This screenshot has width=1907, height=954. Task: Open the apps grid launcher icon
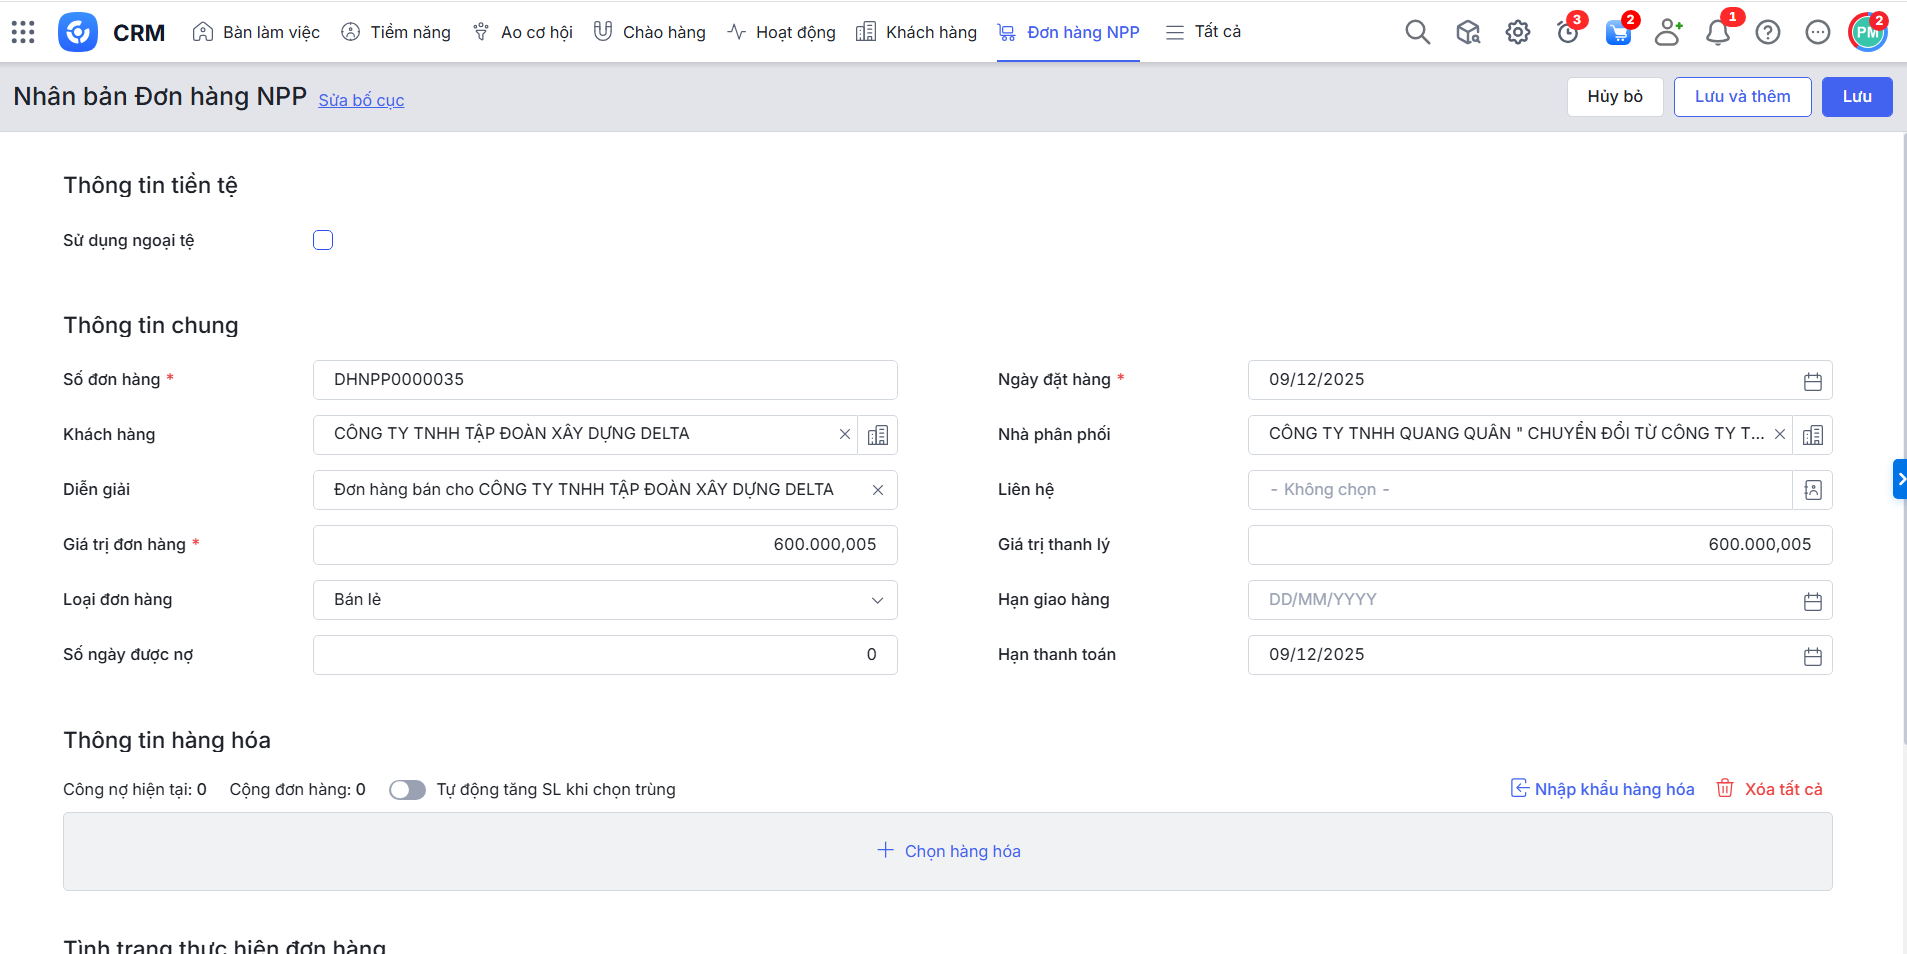point(23,32)
